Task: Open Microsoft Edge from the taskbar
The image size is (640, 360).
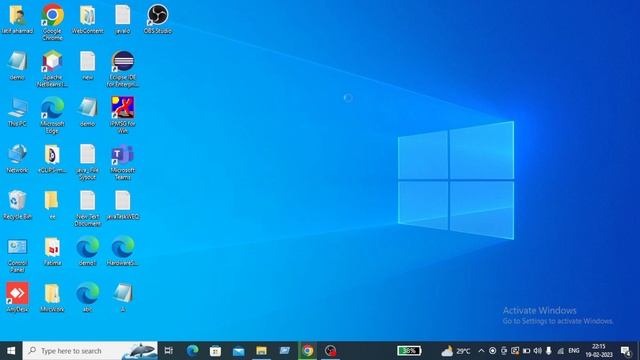Action: pos(192,351)
